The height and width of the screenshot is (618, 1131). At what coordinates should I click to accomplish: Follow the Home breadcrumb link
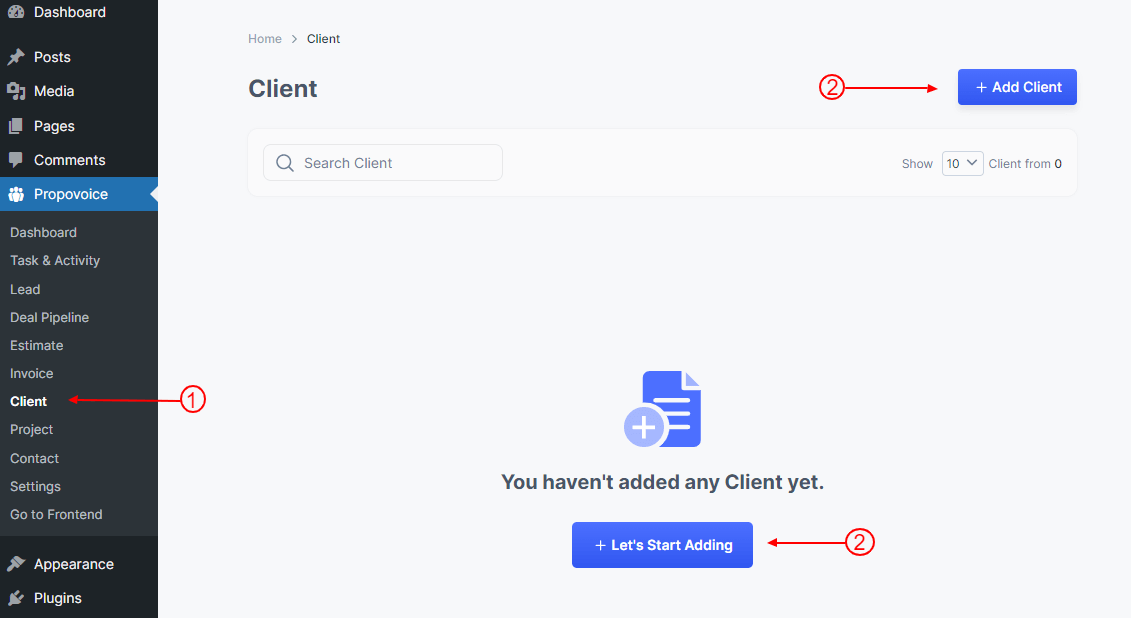(265, 39)
